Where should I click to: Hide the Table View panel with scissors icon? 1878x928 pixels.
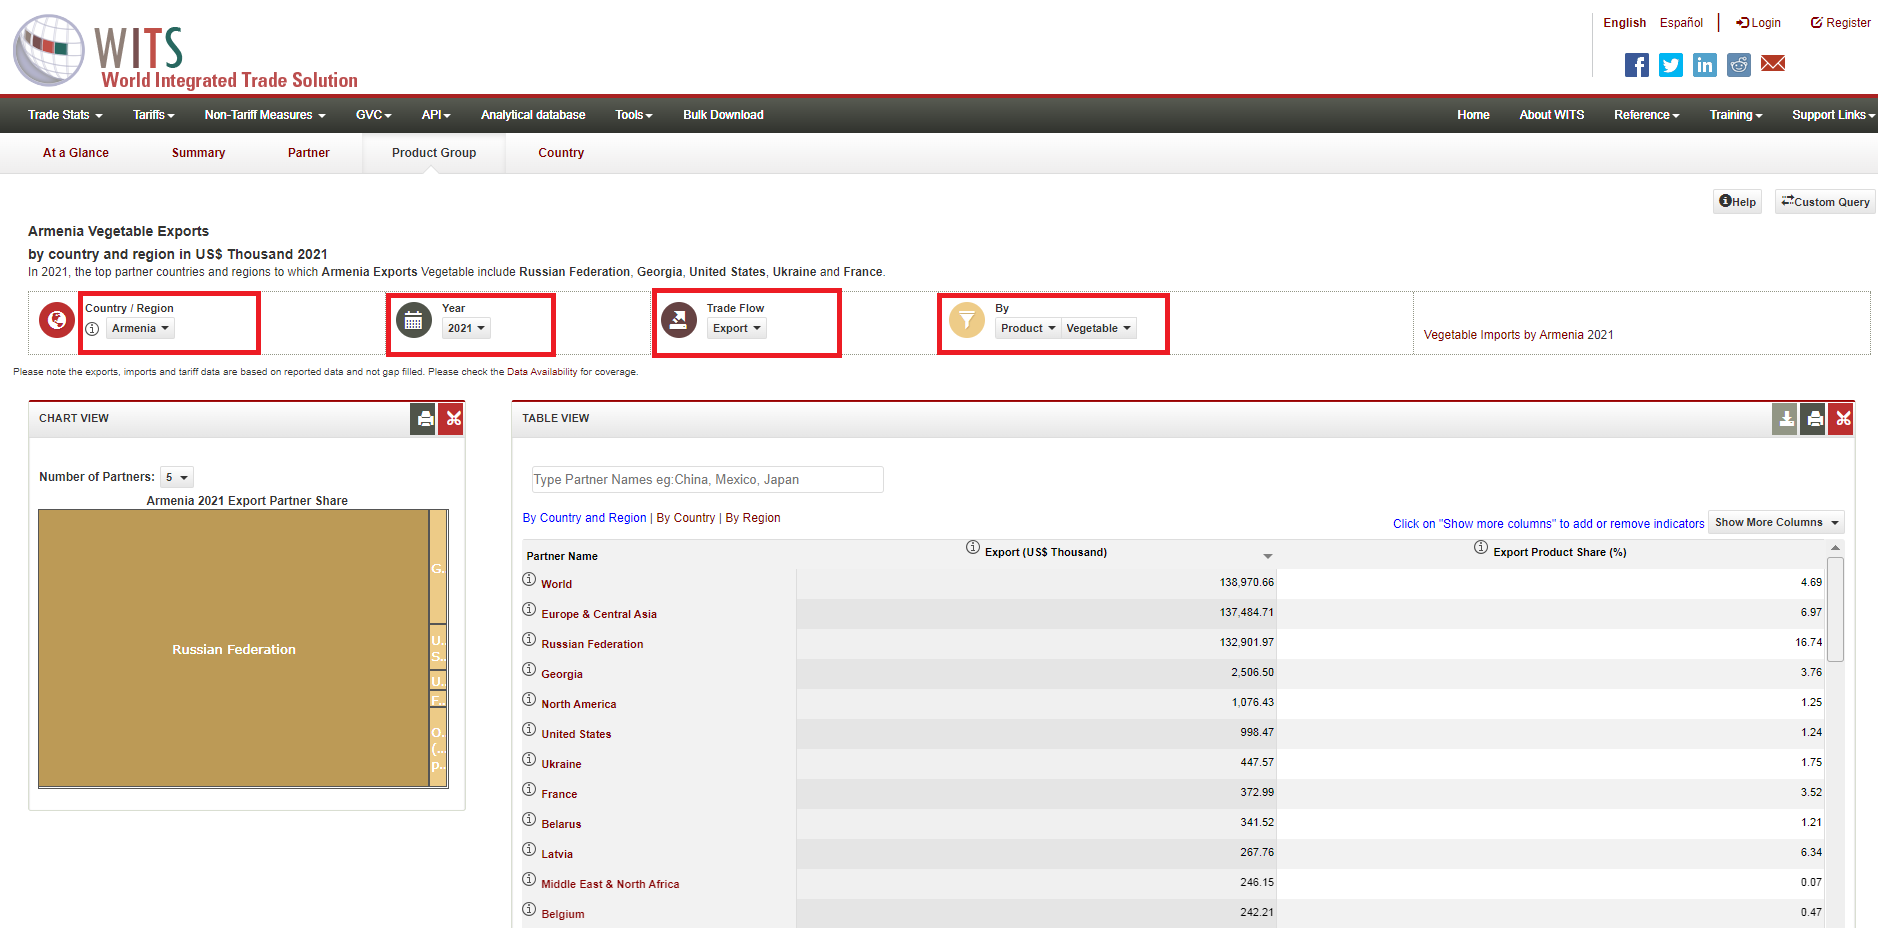1842,419
